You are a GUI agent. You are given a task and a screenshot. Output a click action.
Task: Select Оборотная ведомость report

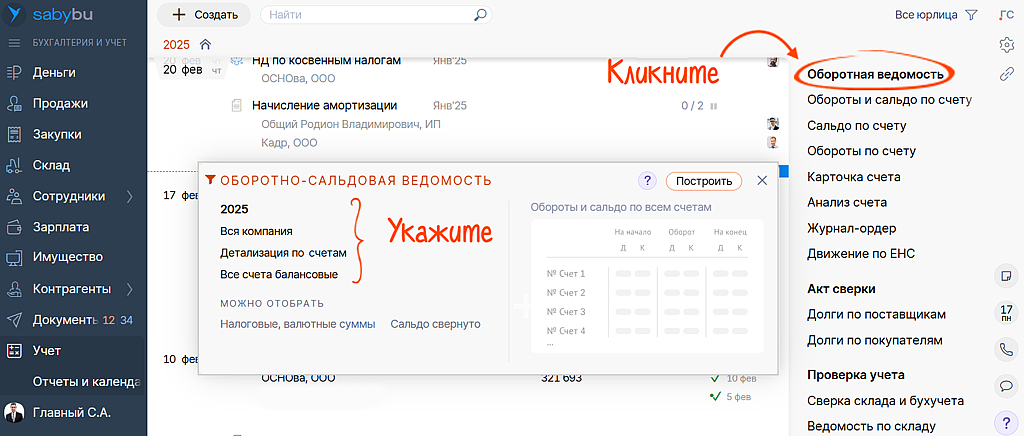coord(874,74)
